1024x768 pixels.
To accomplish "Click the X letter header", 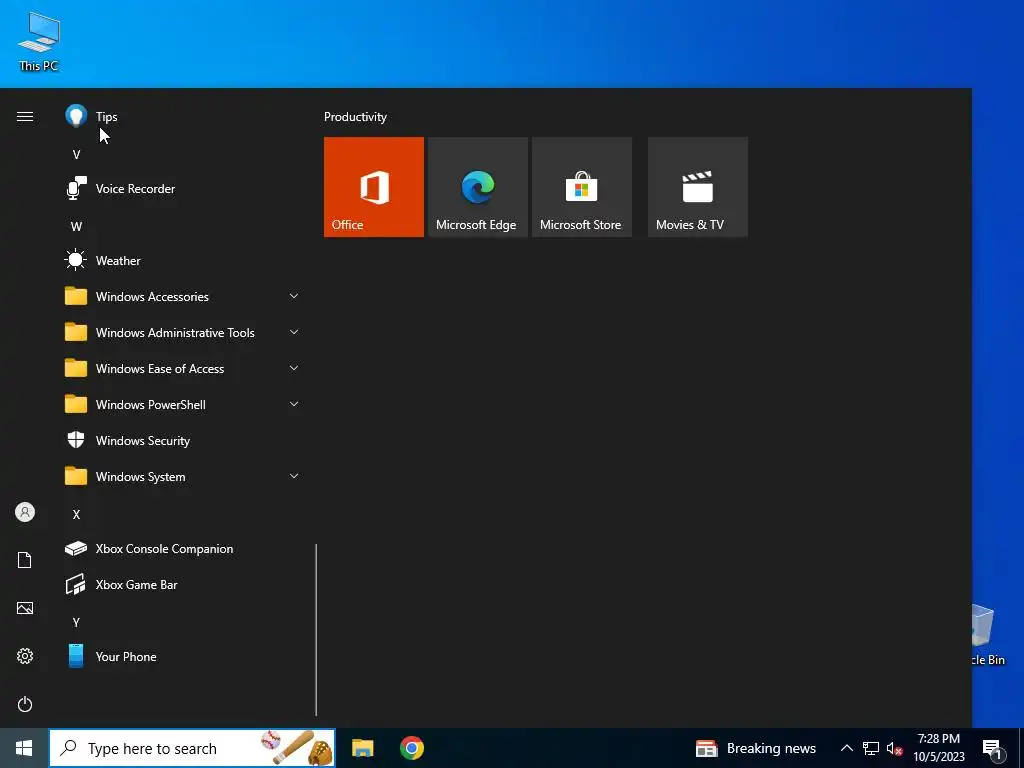I will pyautogui.click(x=76, y=515).
